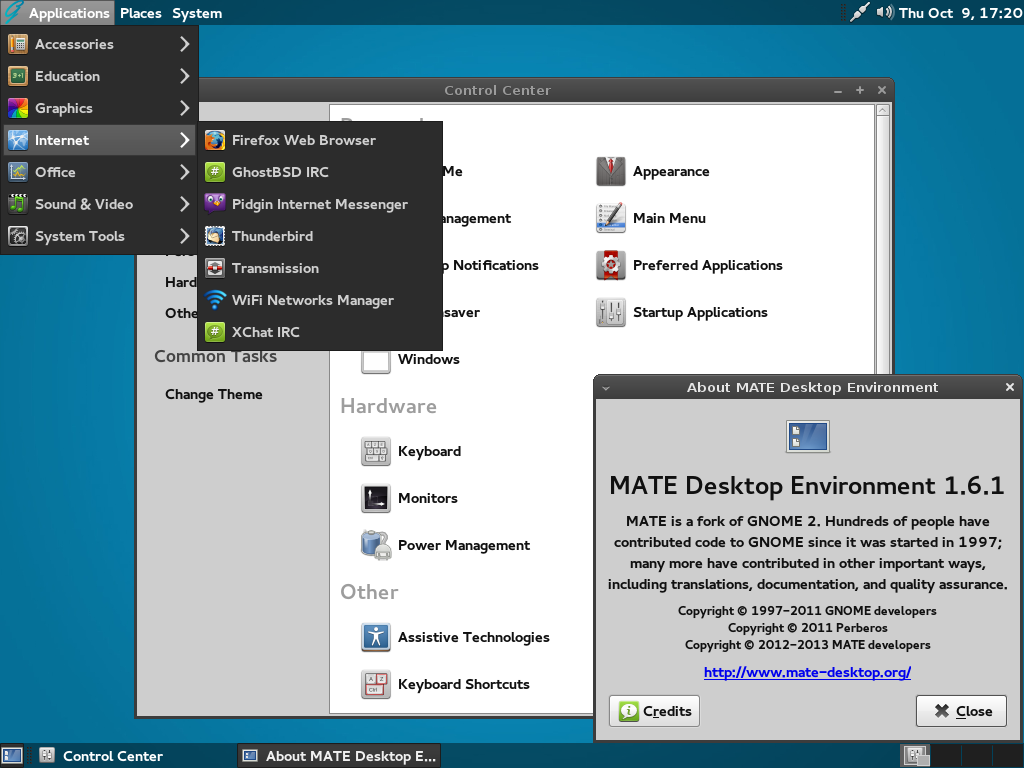Image resolution: width=1024 pixels, height=768 pixels.
Task: Expand the Education submenu arrow
Action: coord(185,76)
